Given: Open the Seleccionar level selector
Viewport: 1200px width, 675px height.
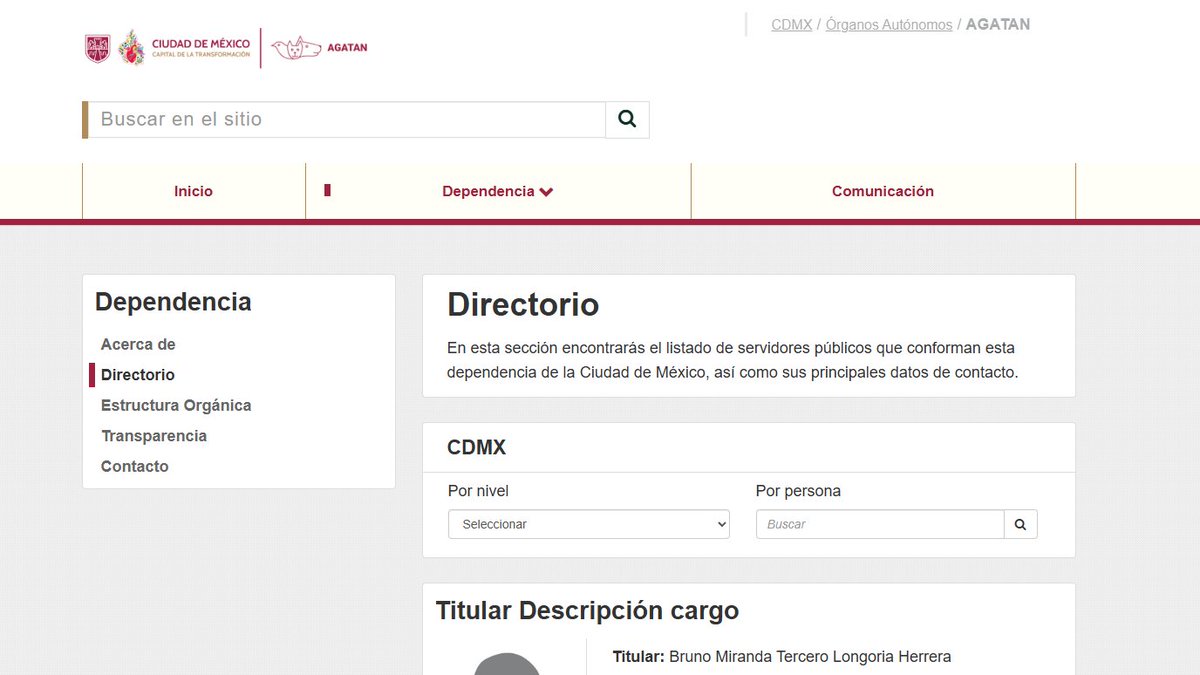Looking at the screenshot, I should (588, 523).
